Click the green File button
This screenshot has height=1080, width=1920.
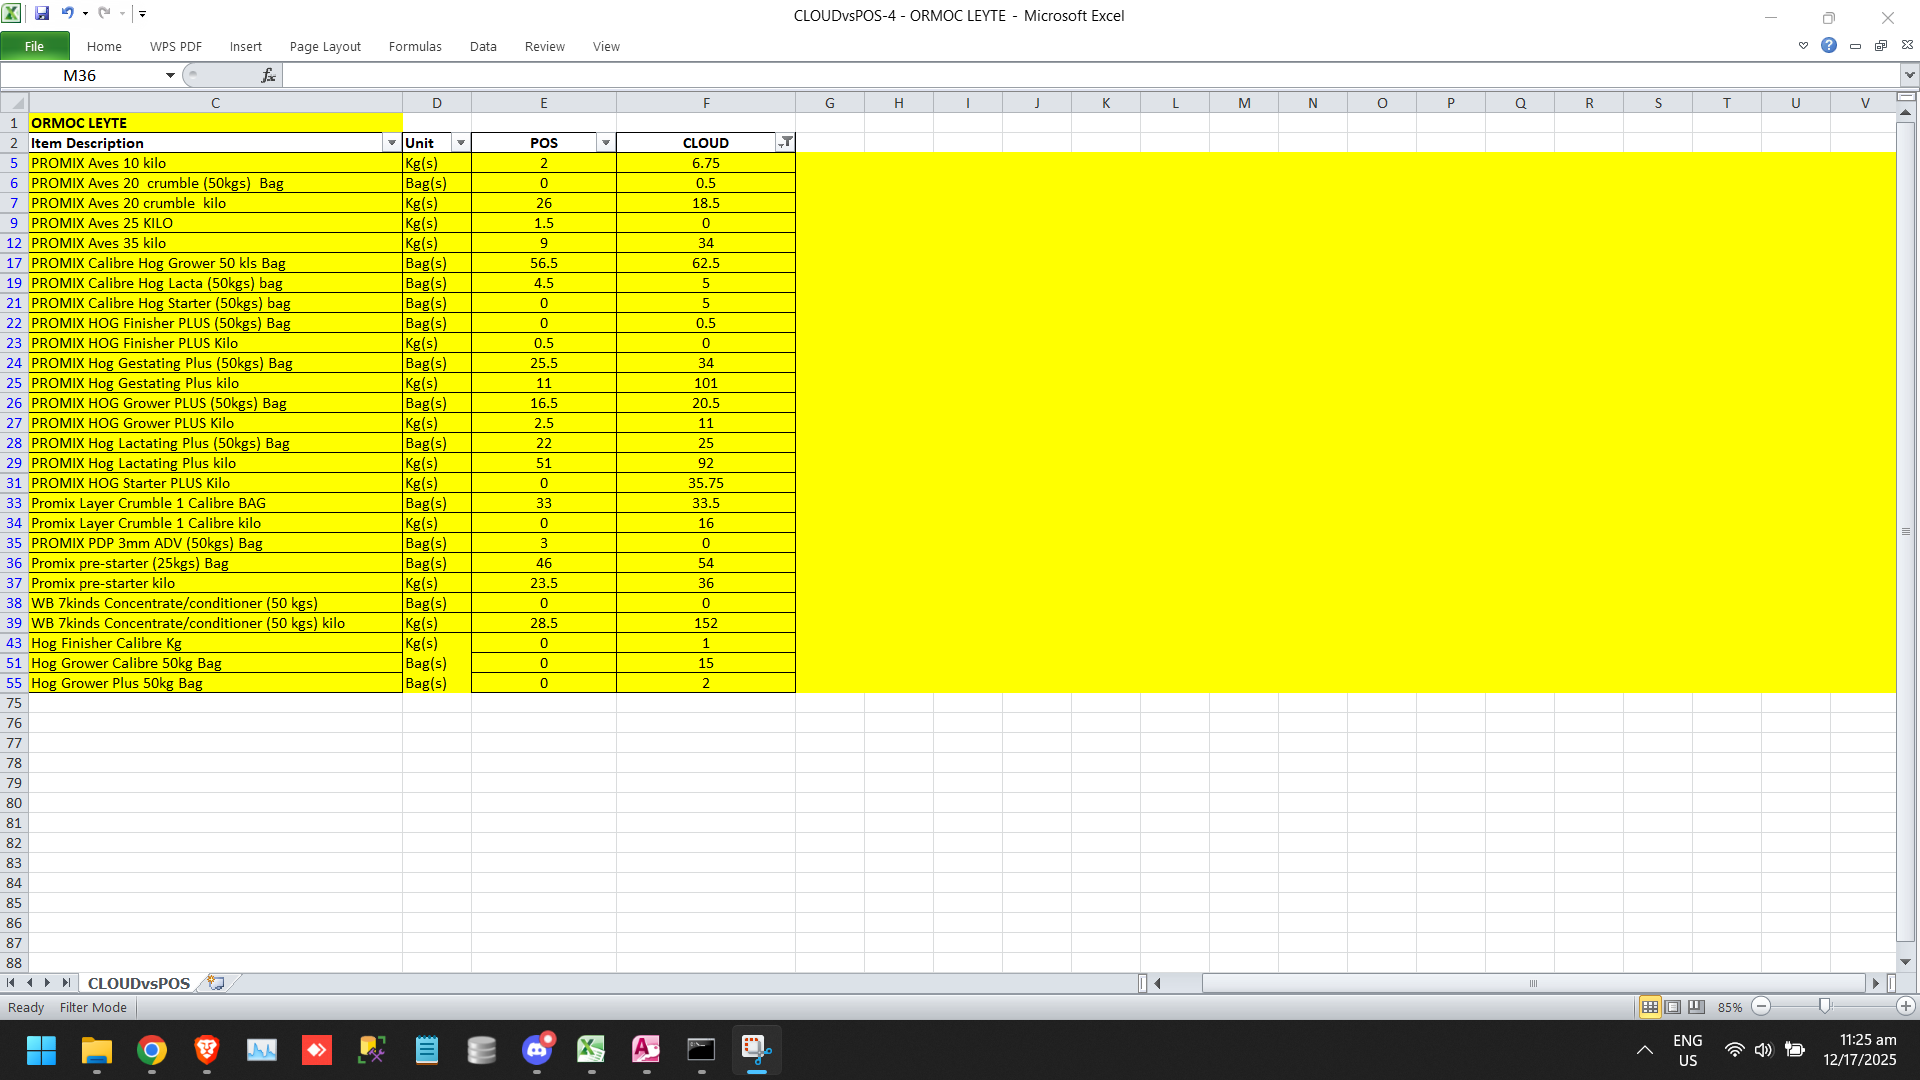(x=35, y=46)
